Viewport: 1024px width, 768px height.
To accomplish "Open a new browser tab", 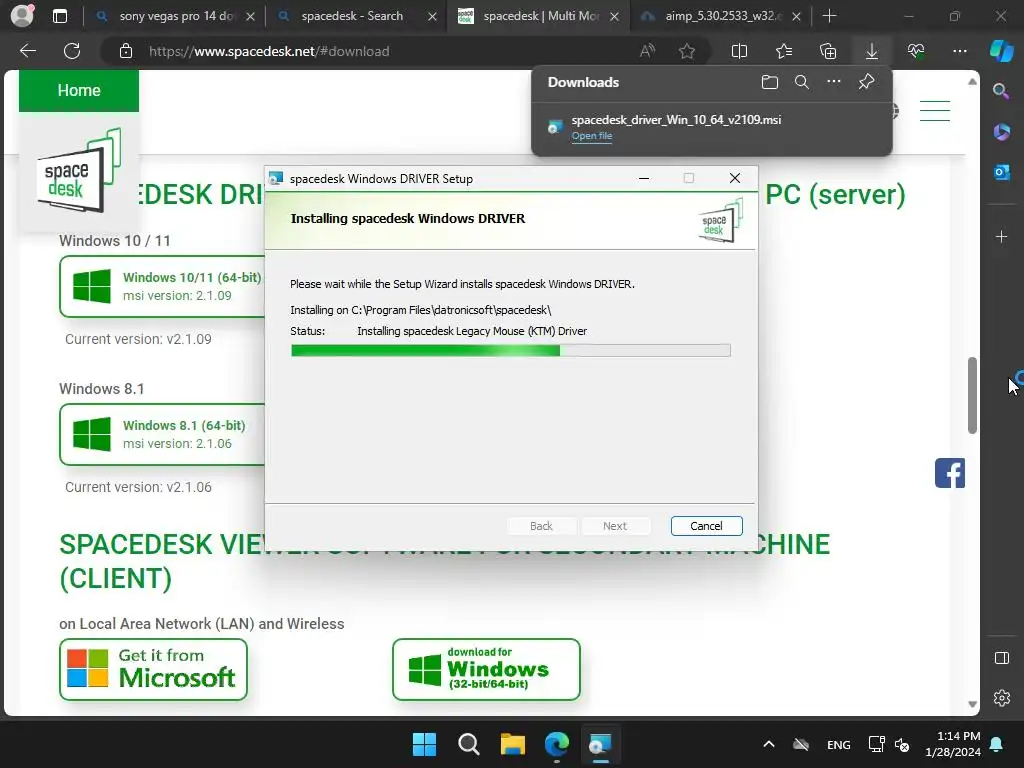I will click(x=829, y=16).
